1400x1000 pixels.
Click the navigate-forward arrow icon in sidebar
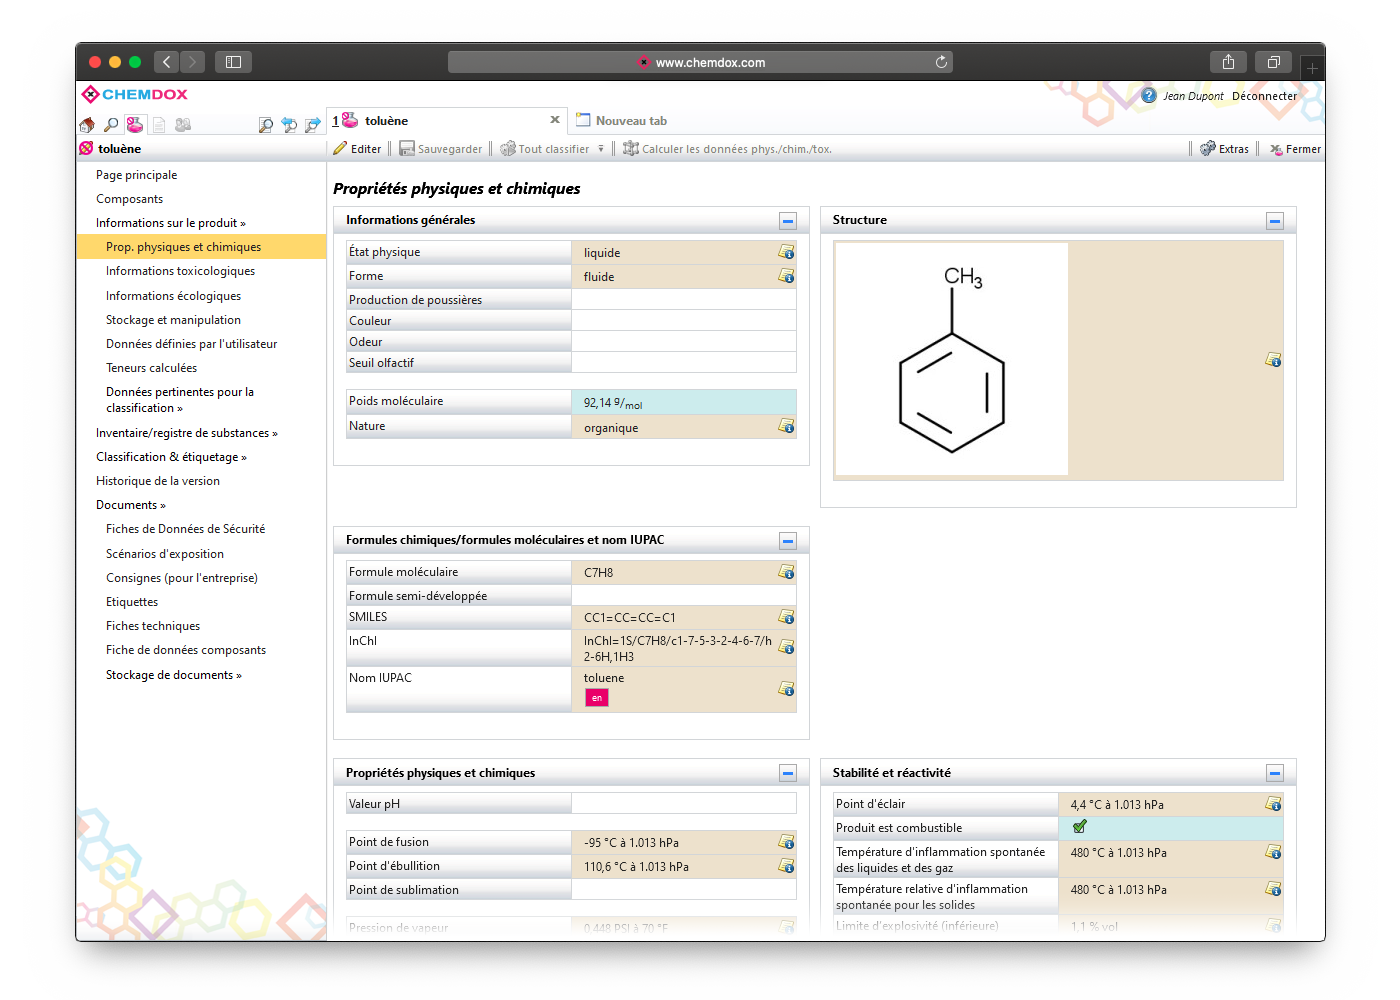coord(312,125)
